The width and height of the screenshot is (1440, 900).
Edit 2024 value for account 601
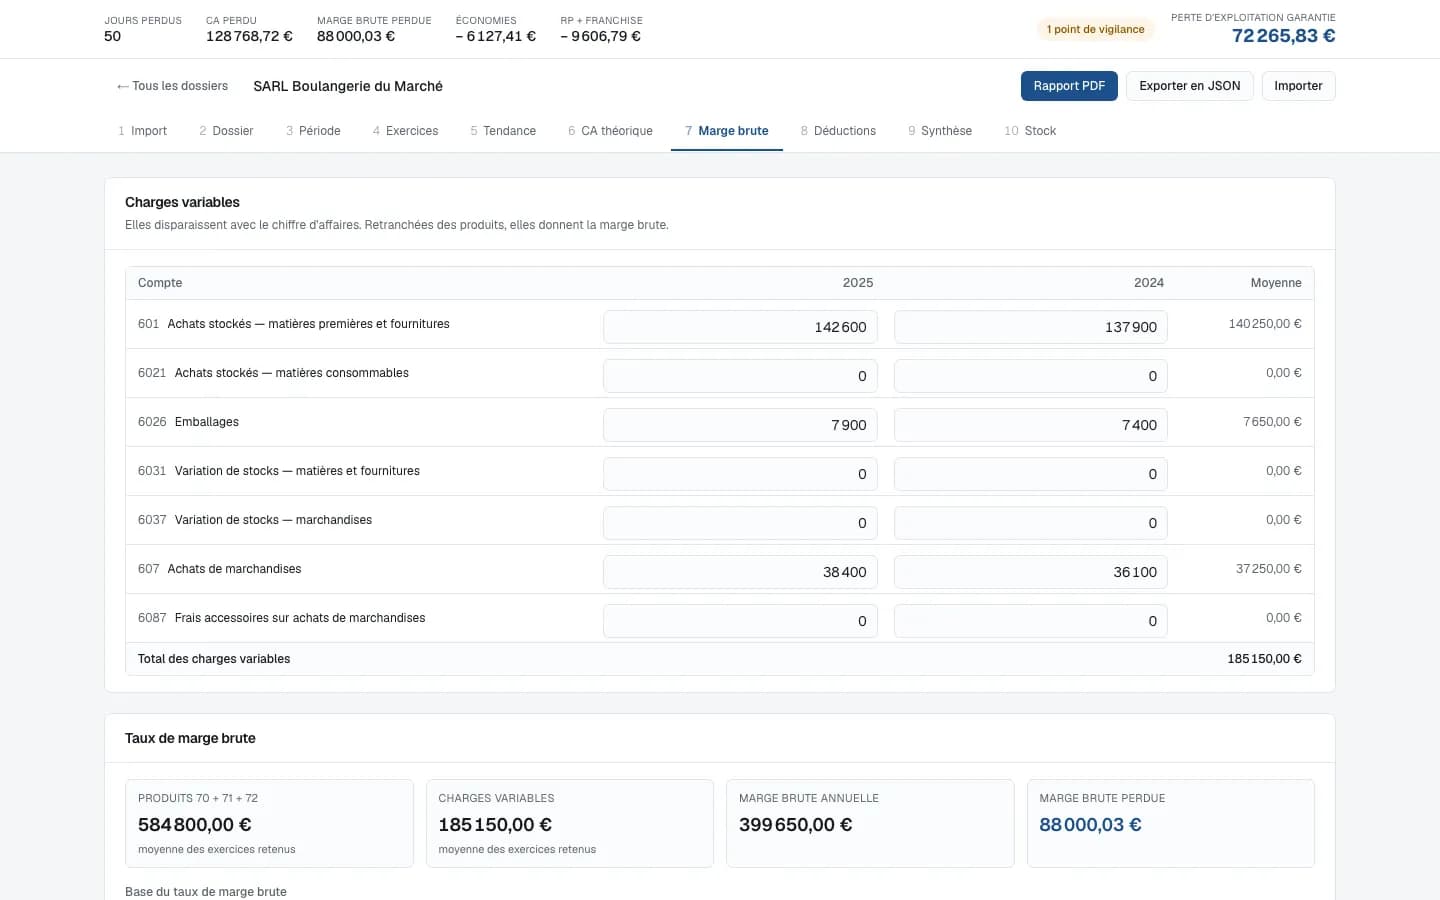1031,327
